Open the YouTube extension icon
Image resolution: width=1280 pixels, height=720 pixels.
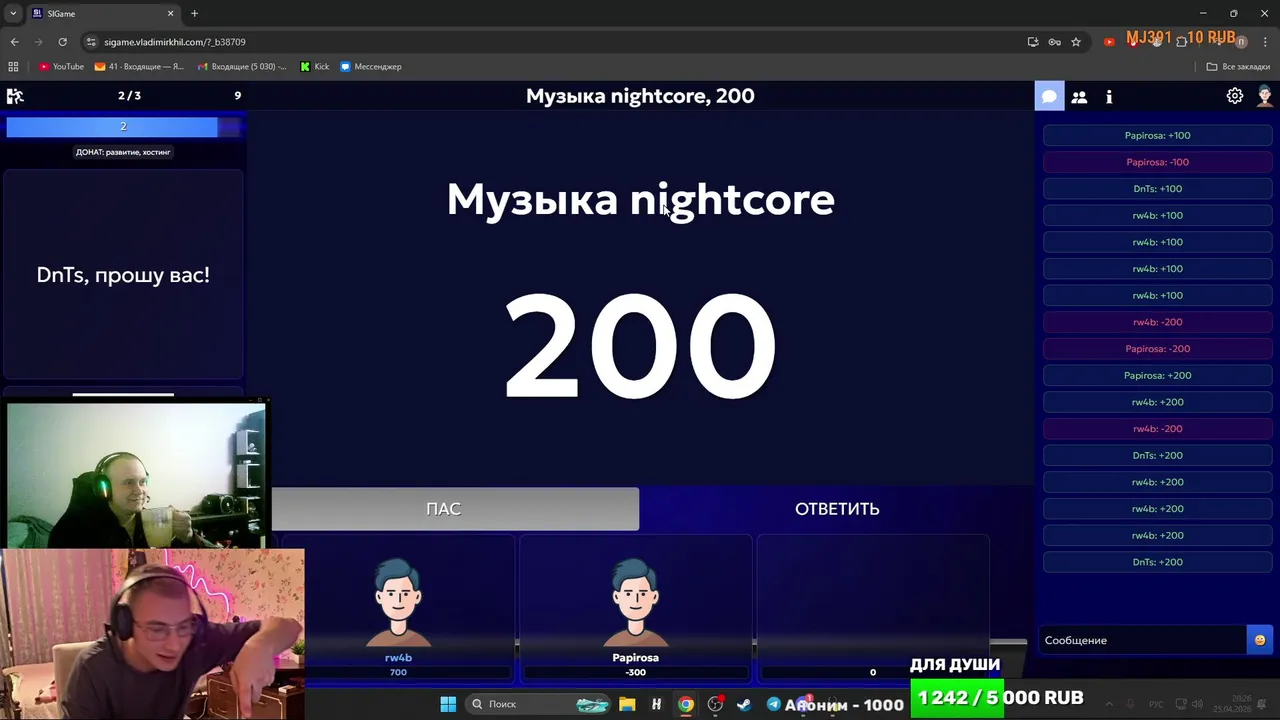point(1109,42)
